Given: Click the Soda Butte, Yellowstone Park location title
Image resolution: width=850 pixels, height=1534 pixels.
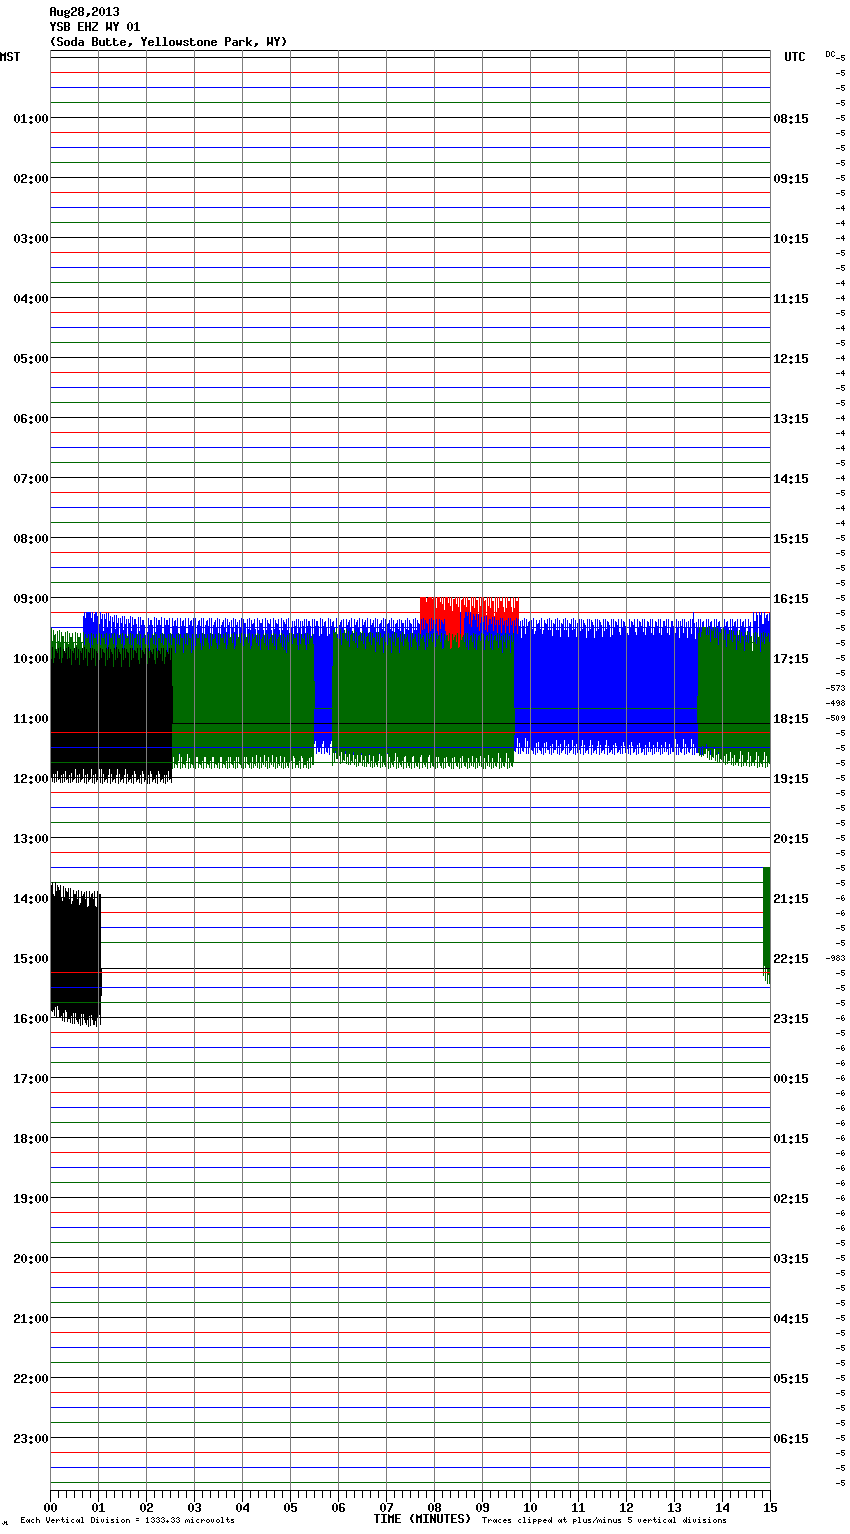Looking at the screenshot, I should (x=168, y=42).
